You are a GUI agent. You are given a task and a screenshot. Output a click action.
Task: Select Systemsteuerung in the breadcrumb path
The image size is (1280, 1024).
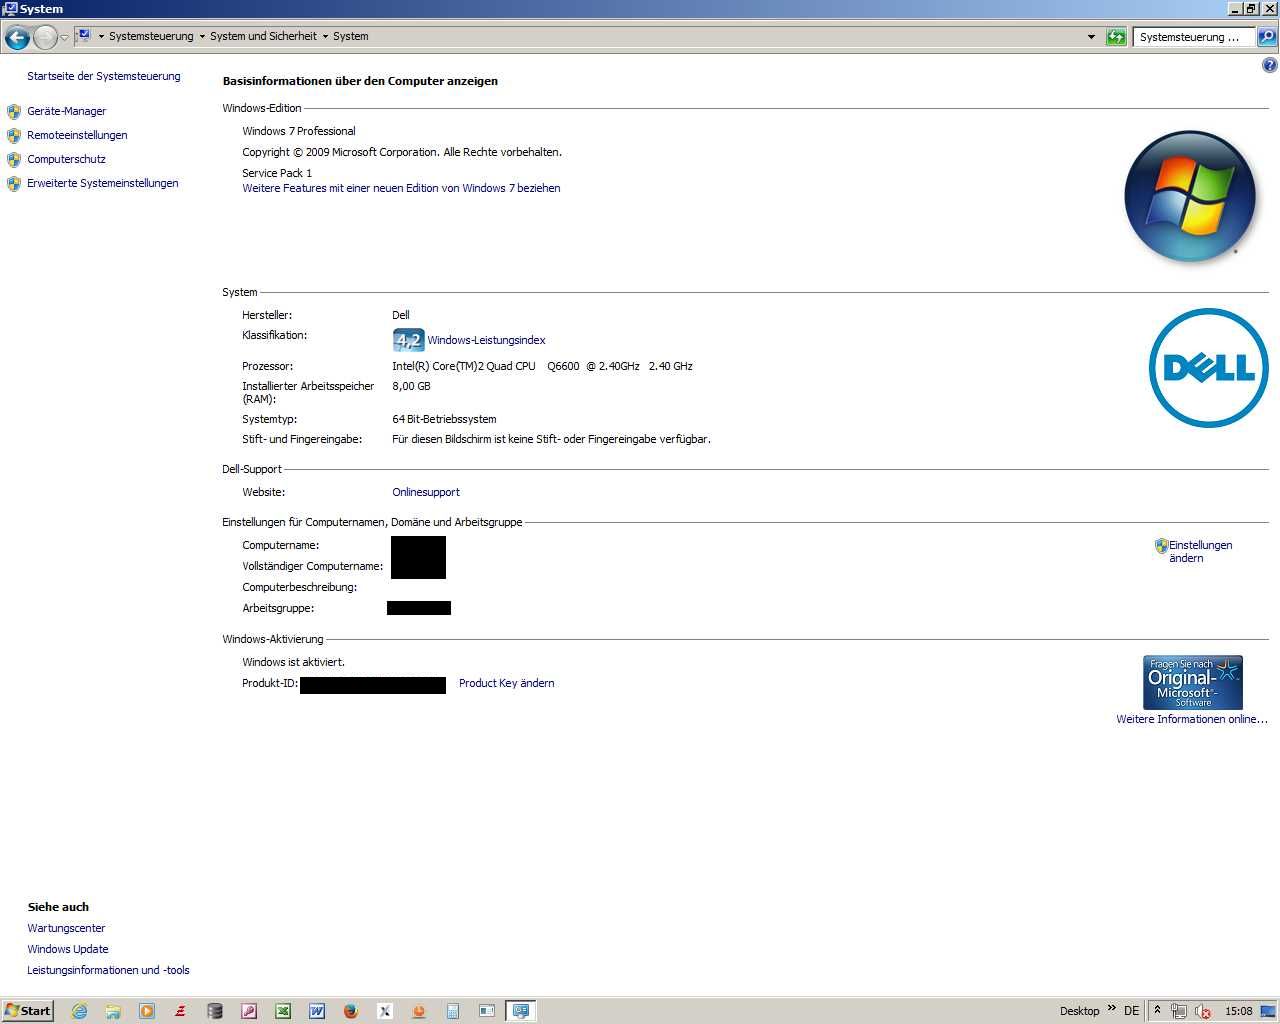tap(151, 36)
